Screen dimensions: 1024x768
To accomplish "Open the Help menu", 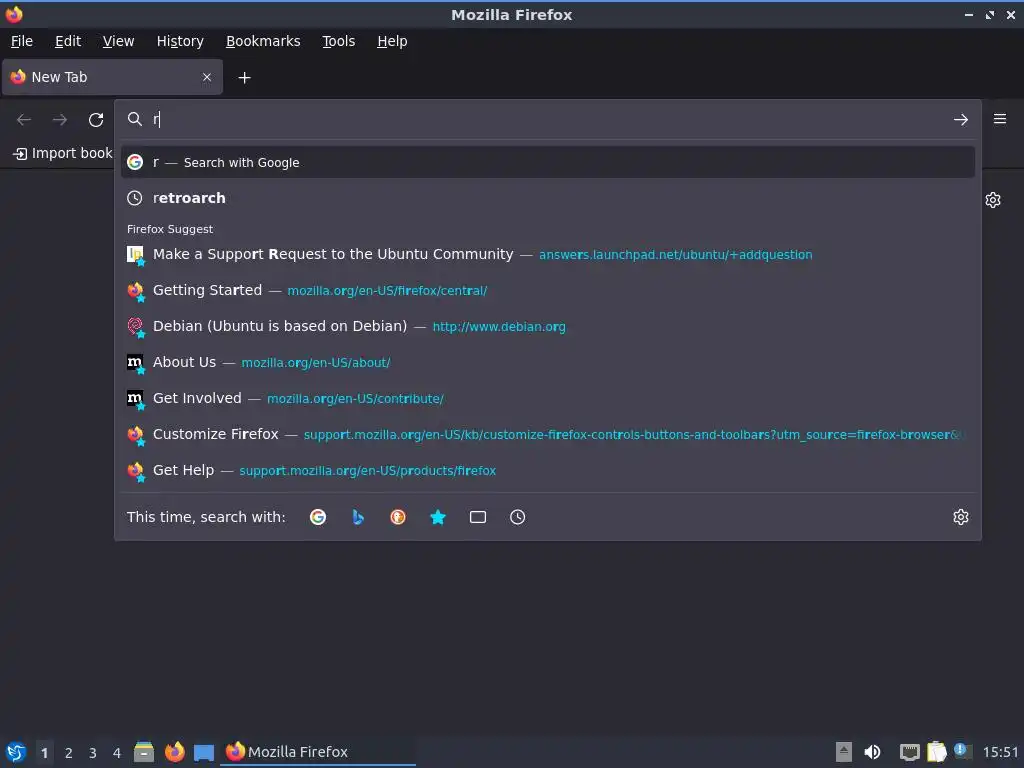I will [392, 41].
